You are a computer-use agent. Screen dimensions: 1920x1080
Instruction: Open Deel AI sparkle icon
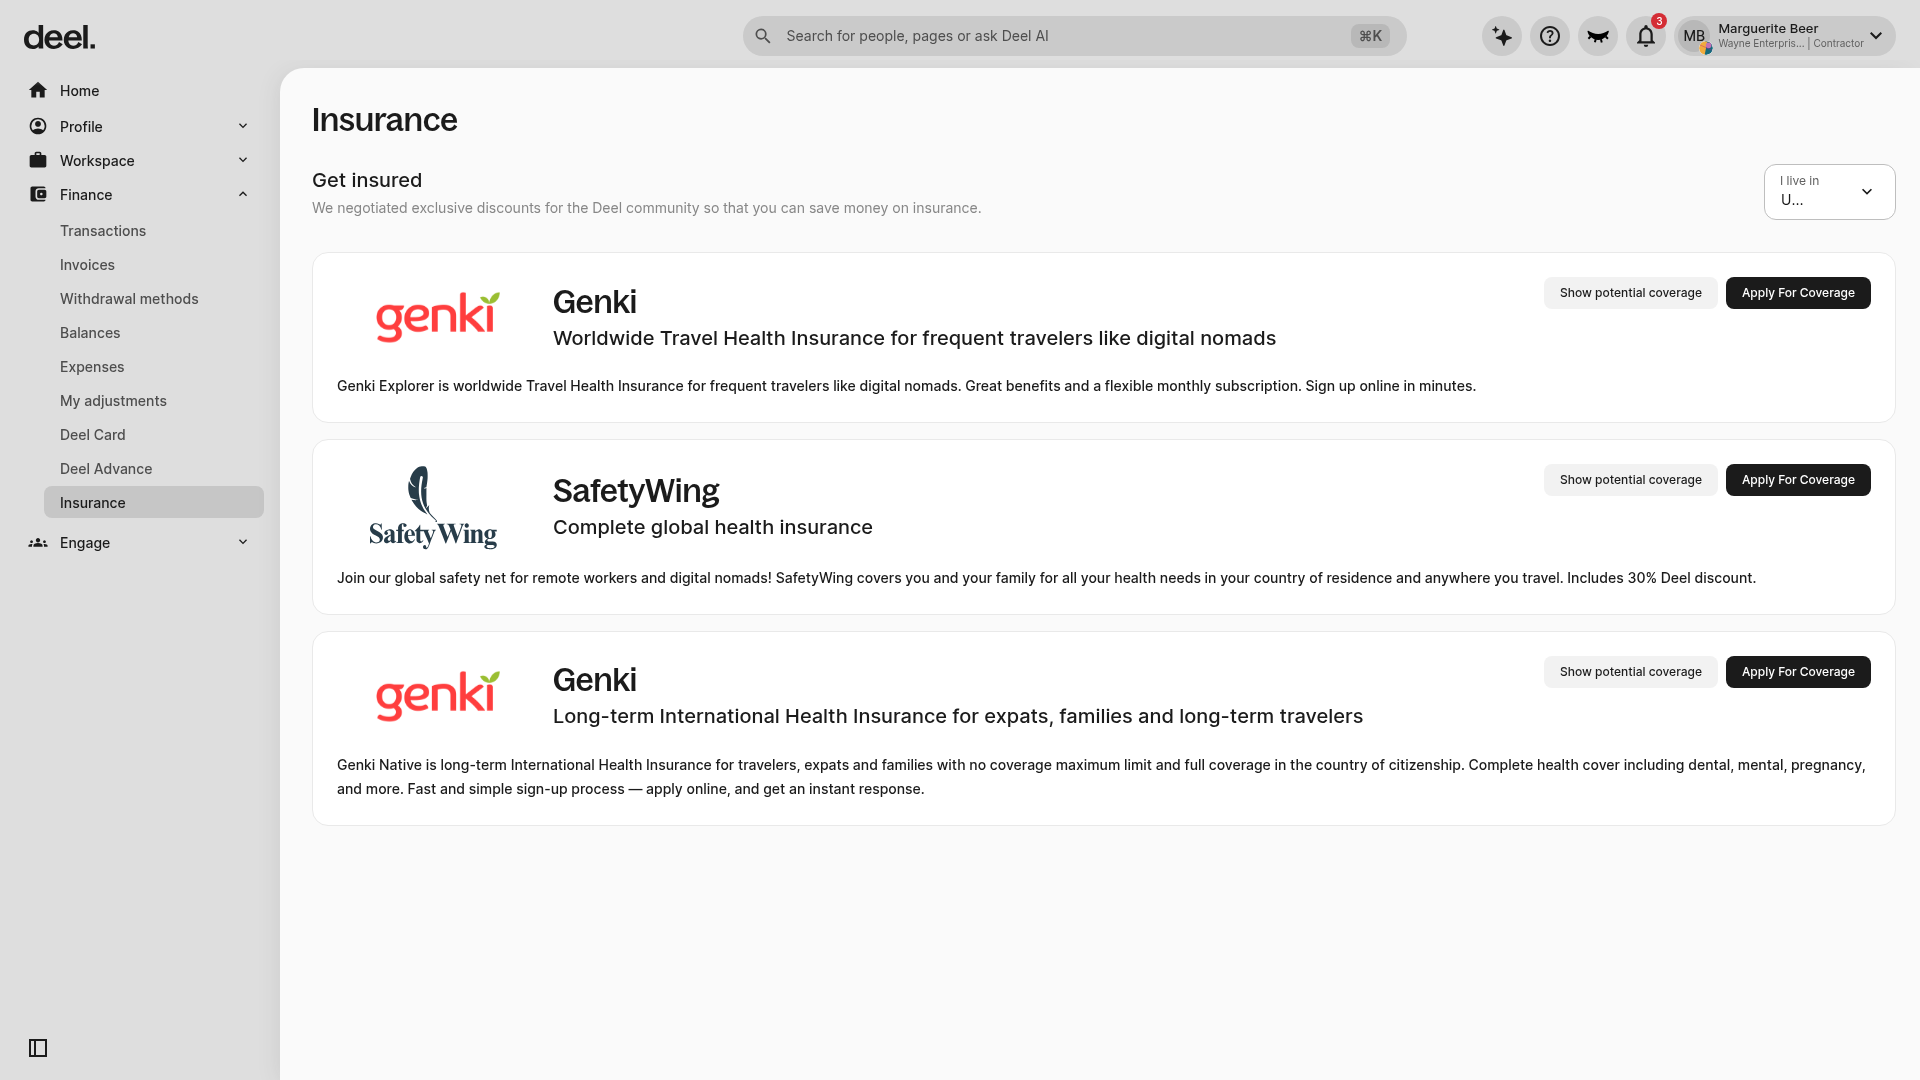(x=1502, y=36)
